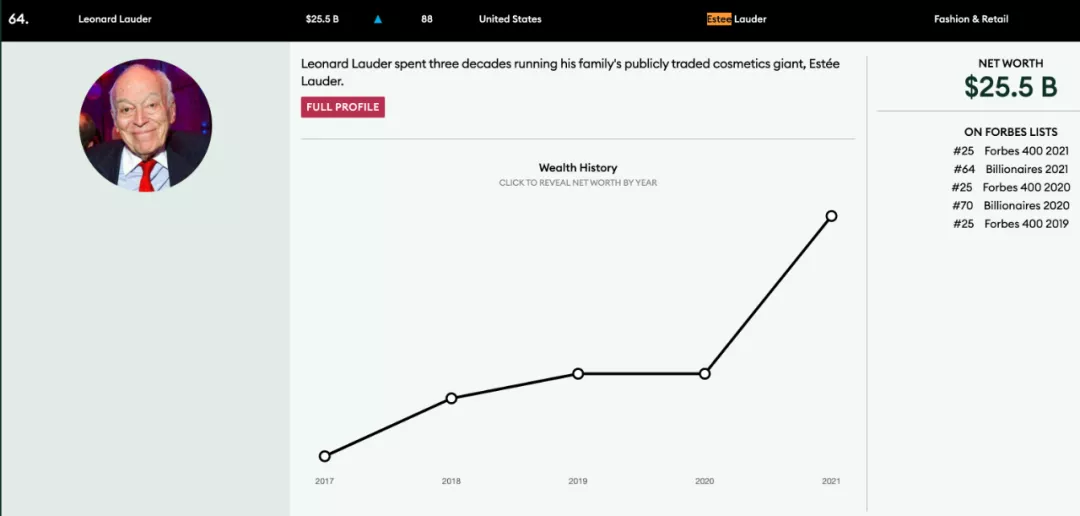The height and width of the screenshot is (516, 1080).
Task: Click Leonard Lauder's round profile photo
Action: [x=146, y=125]
